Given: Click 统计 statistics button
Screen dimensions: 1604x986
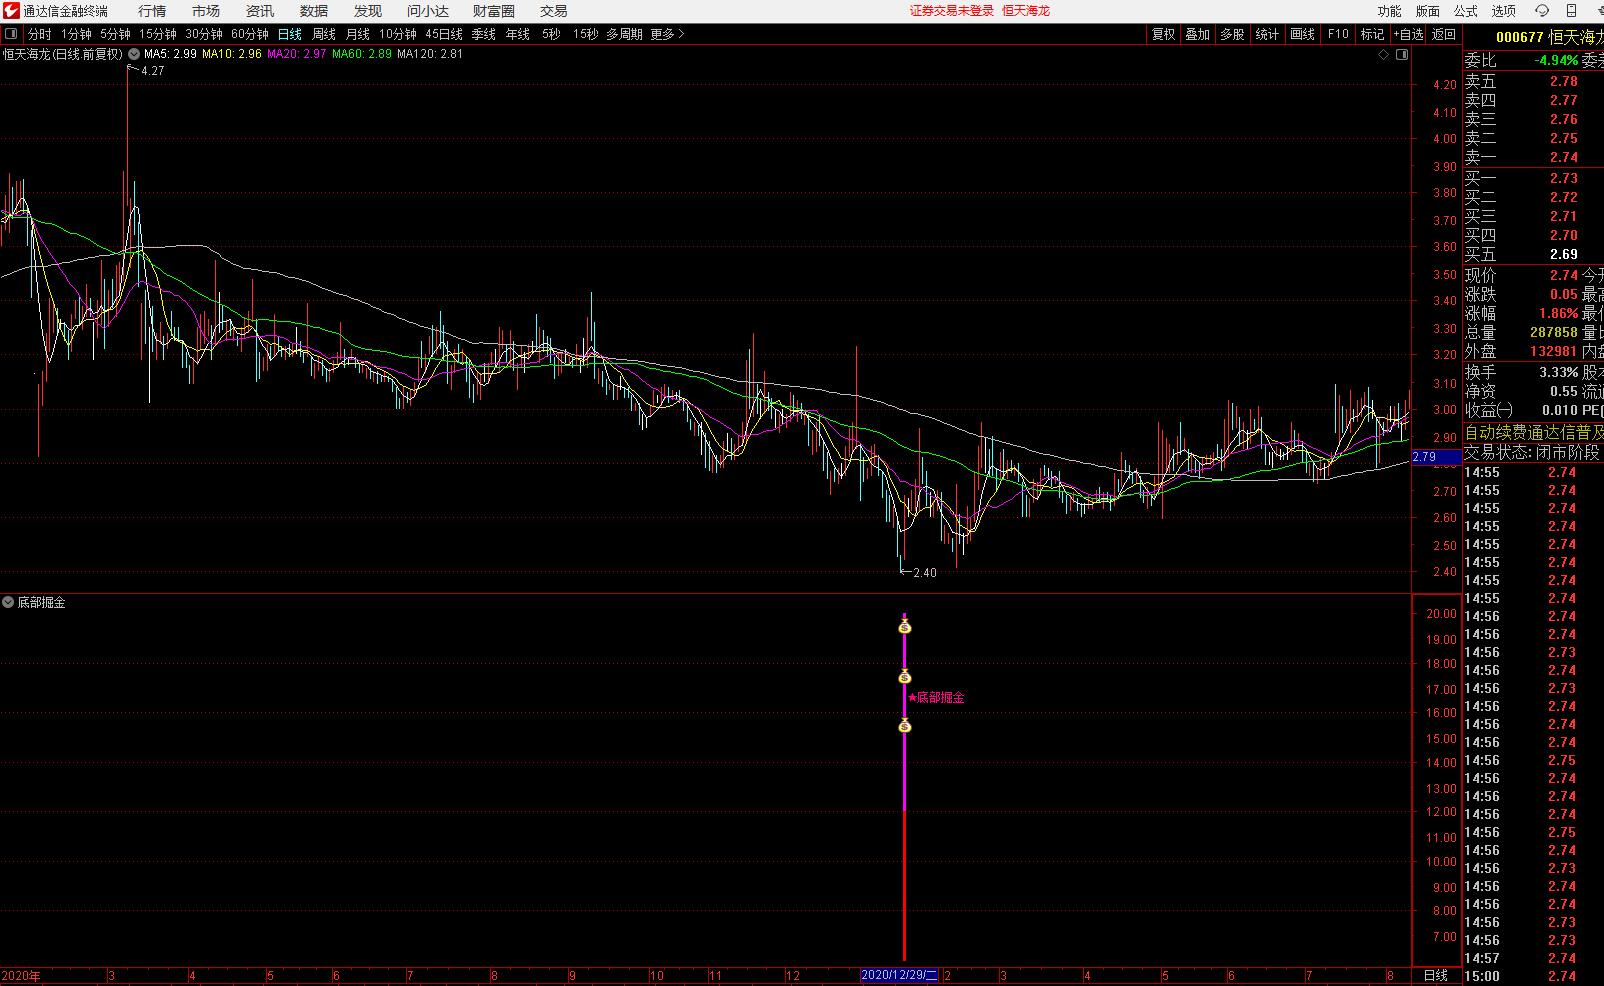Looking at the screenshot, I should [x=1267, y=34].
